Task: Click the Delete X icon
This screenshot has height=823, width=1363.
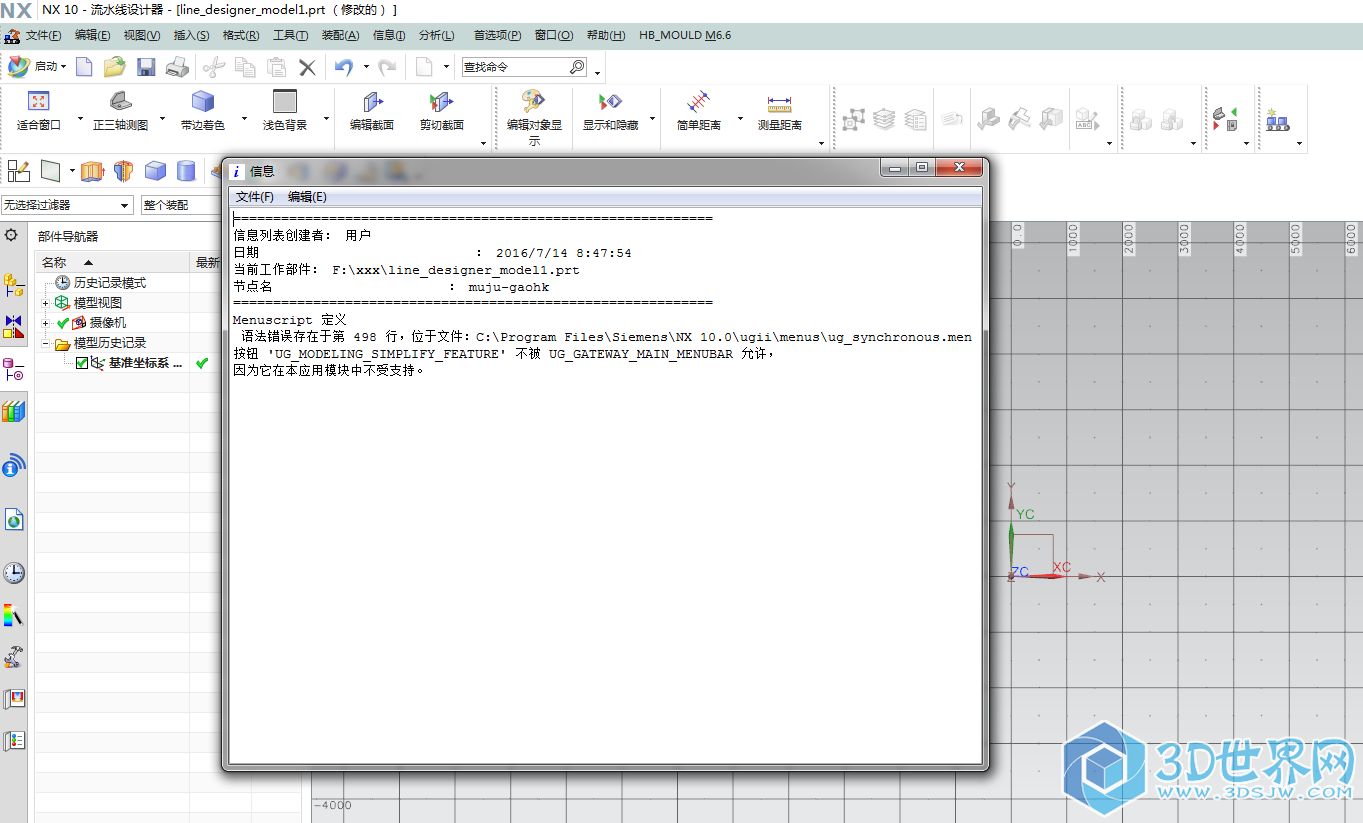Action: point(307,67)
